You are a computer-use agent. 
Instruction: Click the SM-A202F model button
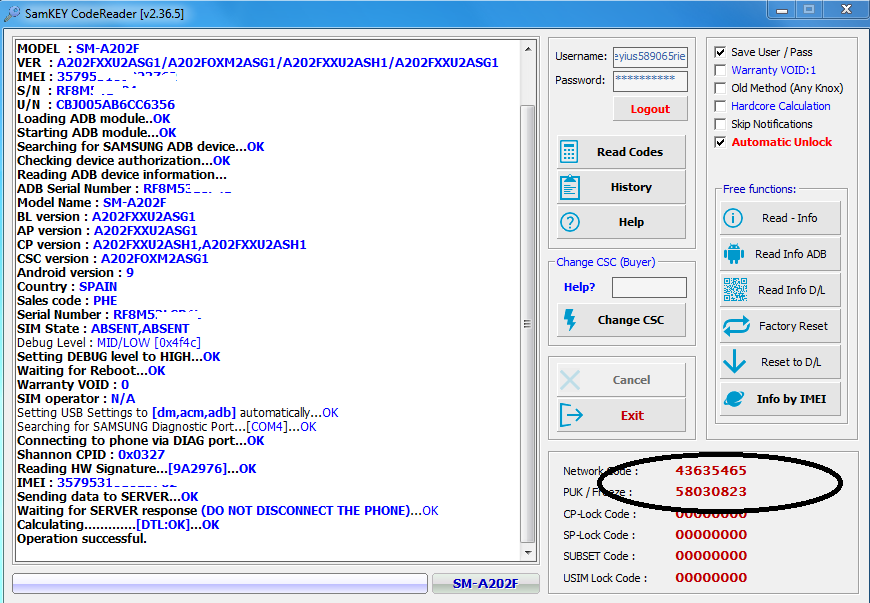pos(485,583)
